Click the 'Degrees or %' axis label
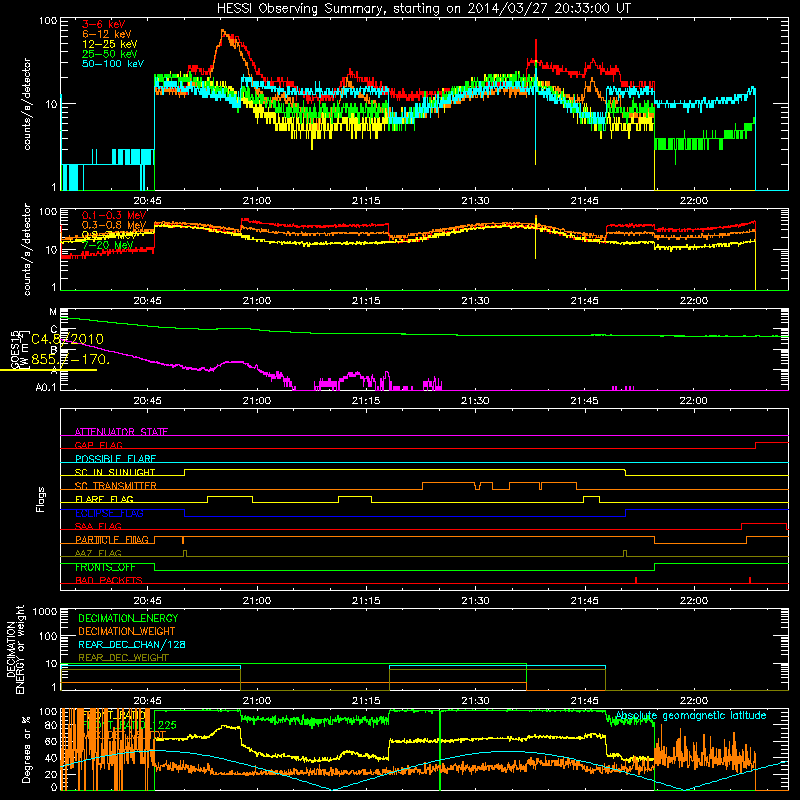800x800 pixels. pyautogui.click(x=26, y=749)
